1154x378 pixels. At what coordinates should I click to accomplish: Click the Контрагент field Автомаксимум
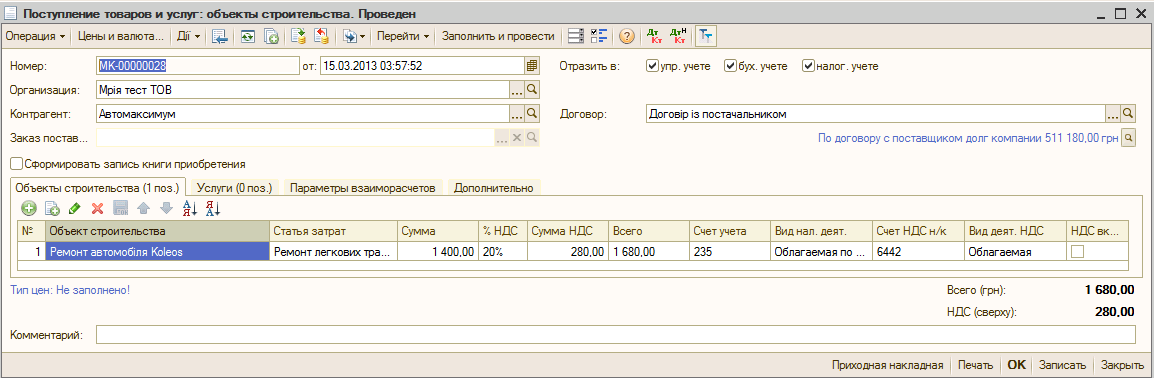302,115
